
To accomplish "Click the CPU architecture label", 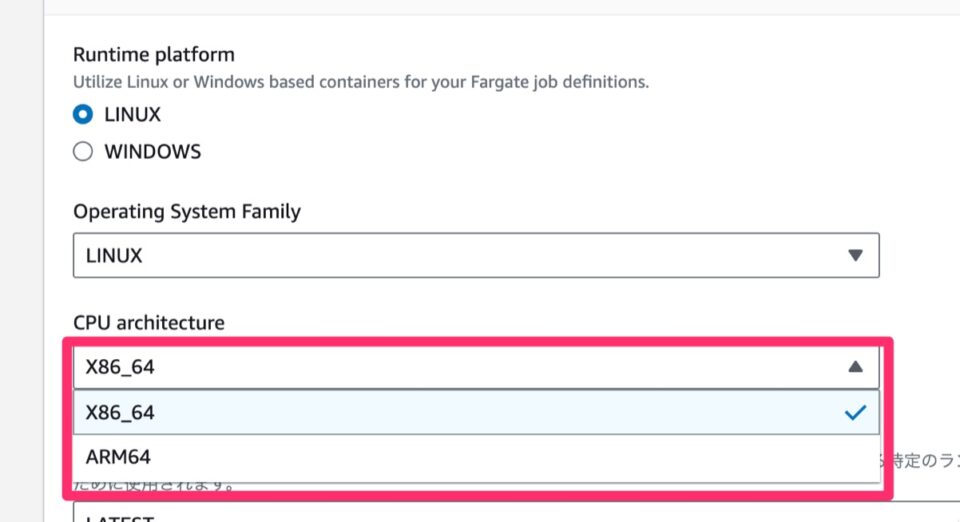I will (149, 322).
